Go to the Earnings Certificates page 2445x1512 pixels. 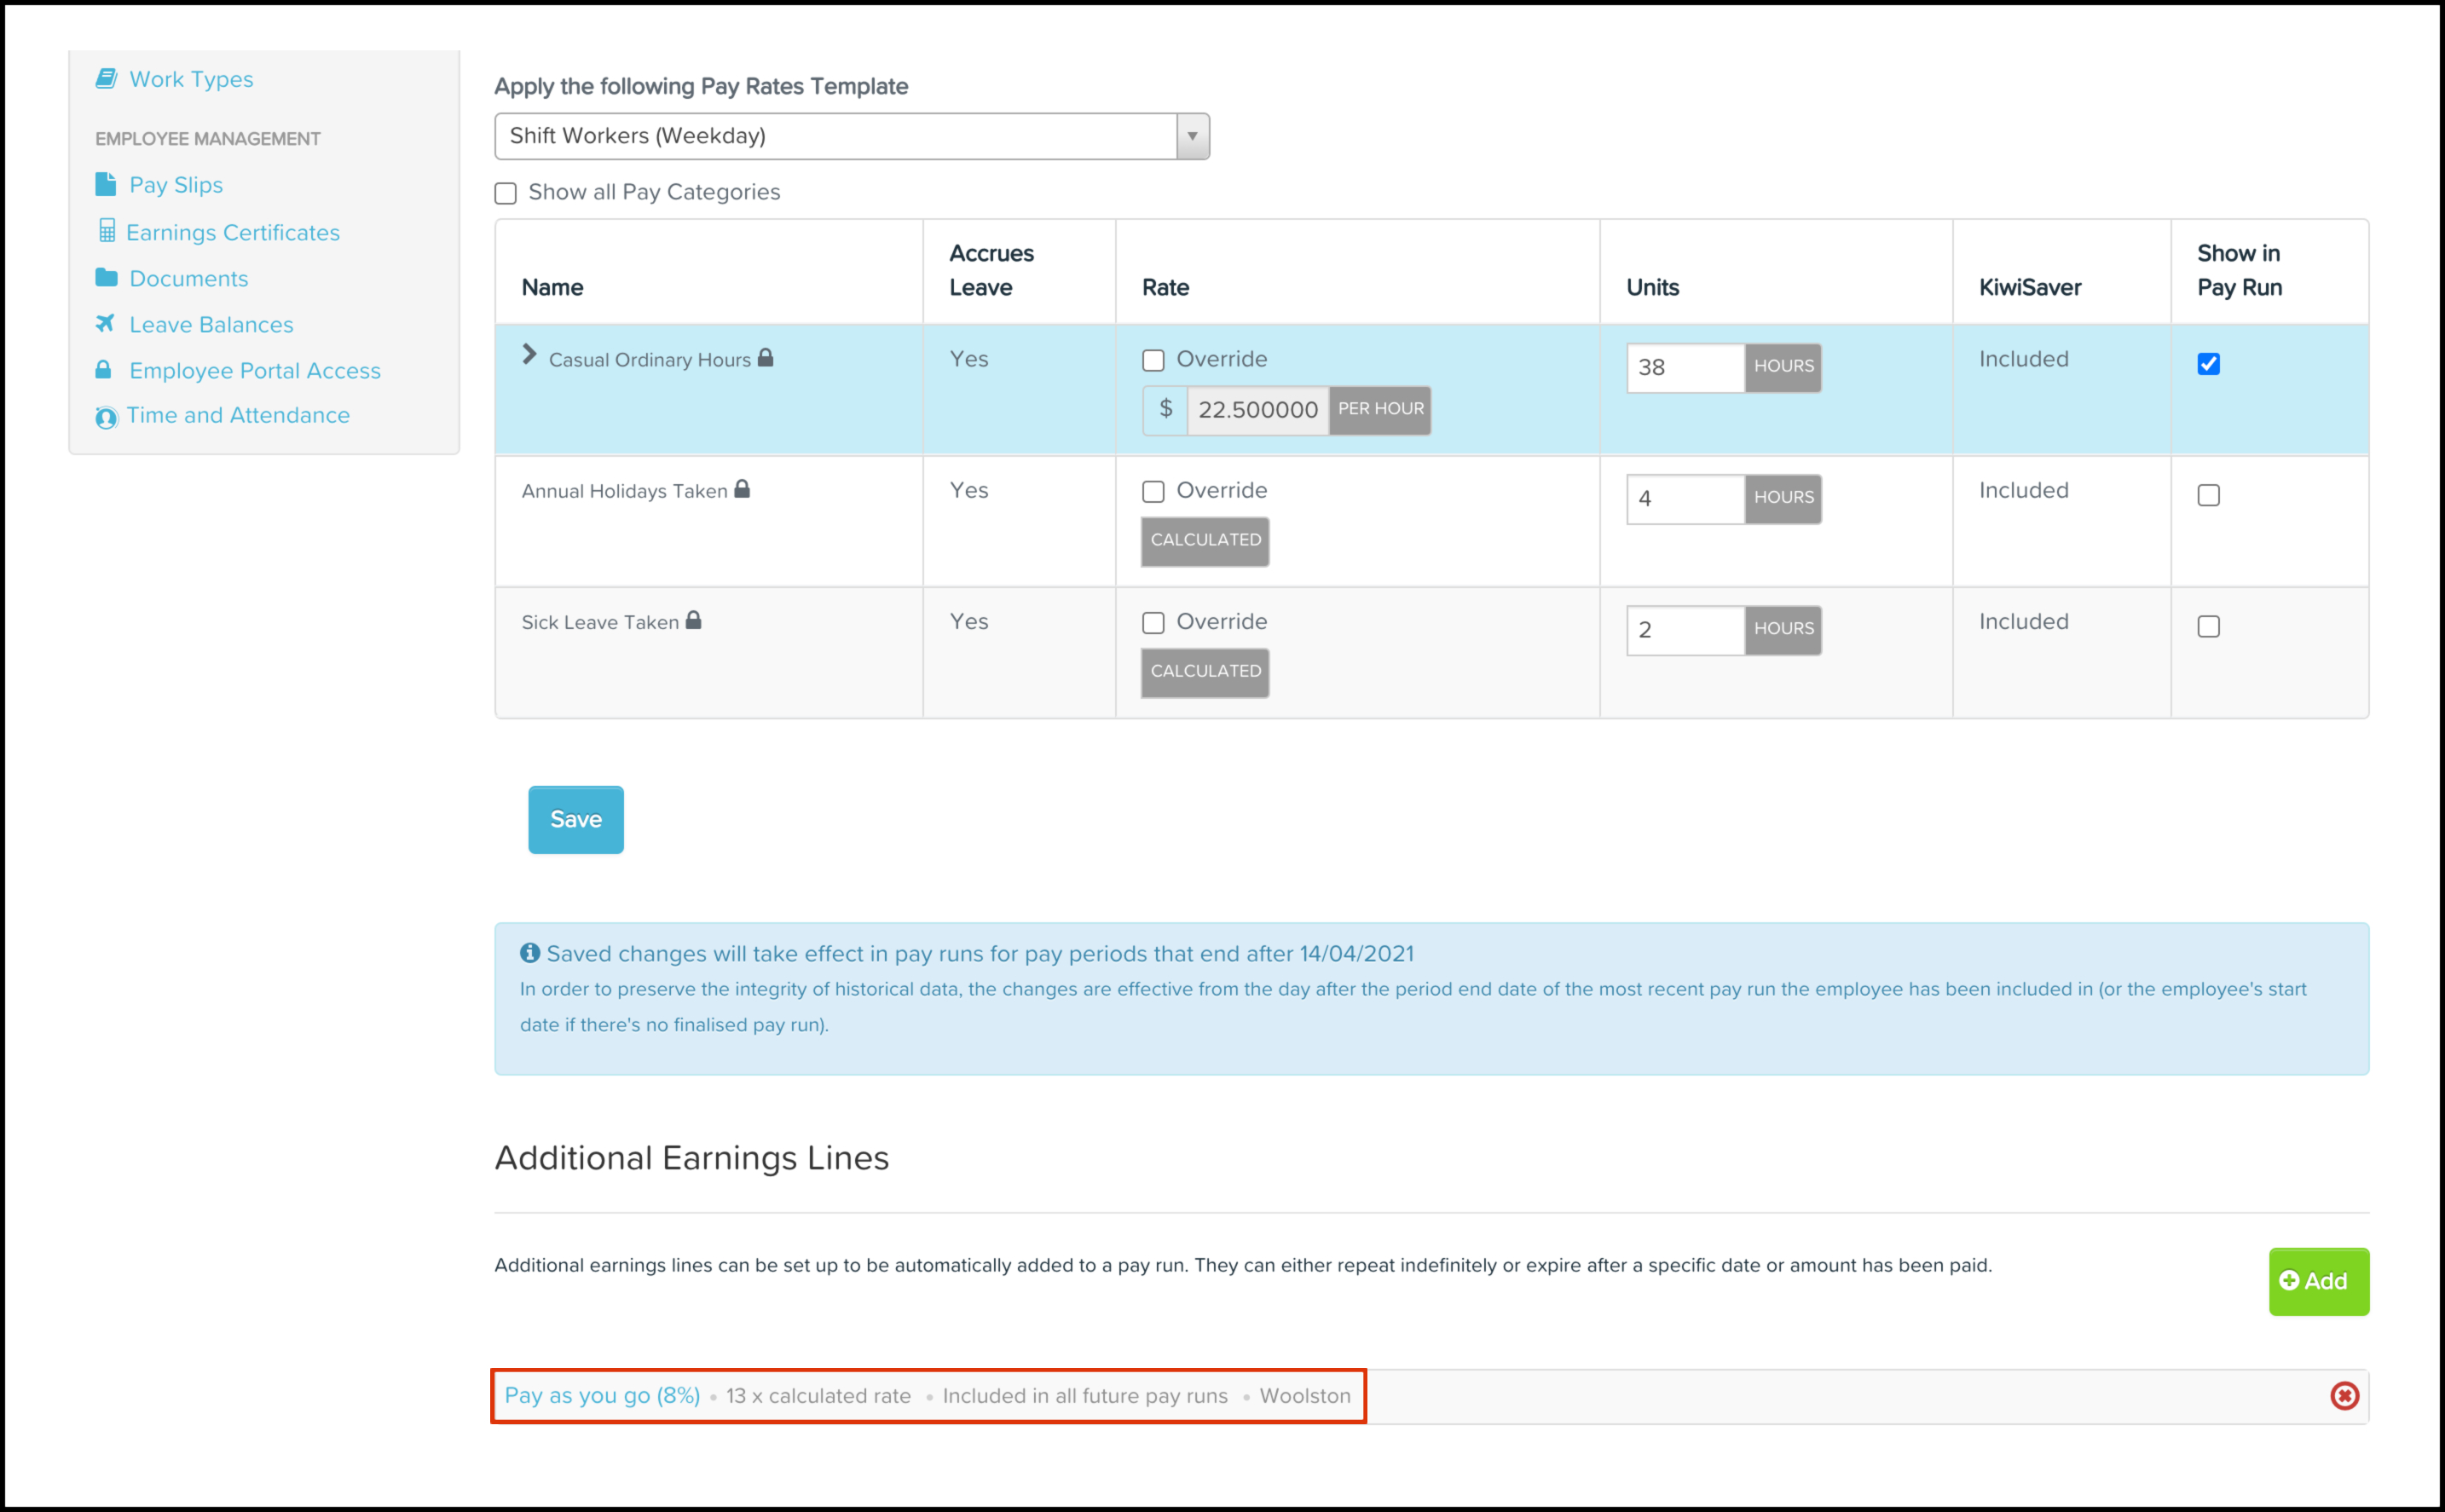tap(232, 232)
